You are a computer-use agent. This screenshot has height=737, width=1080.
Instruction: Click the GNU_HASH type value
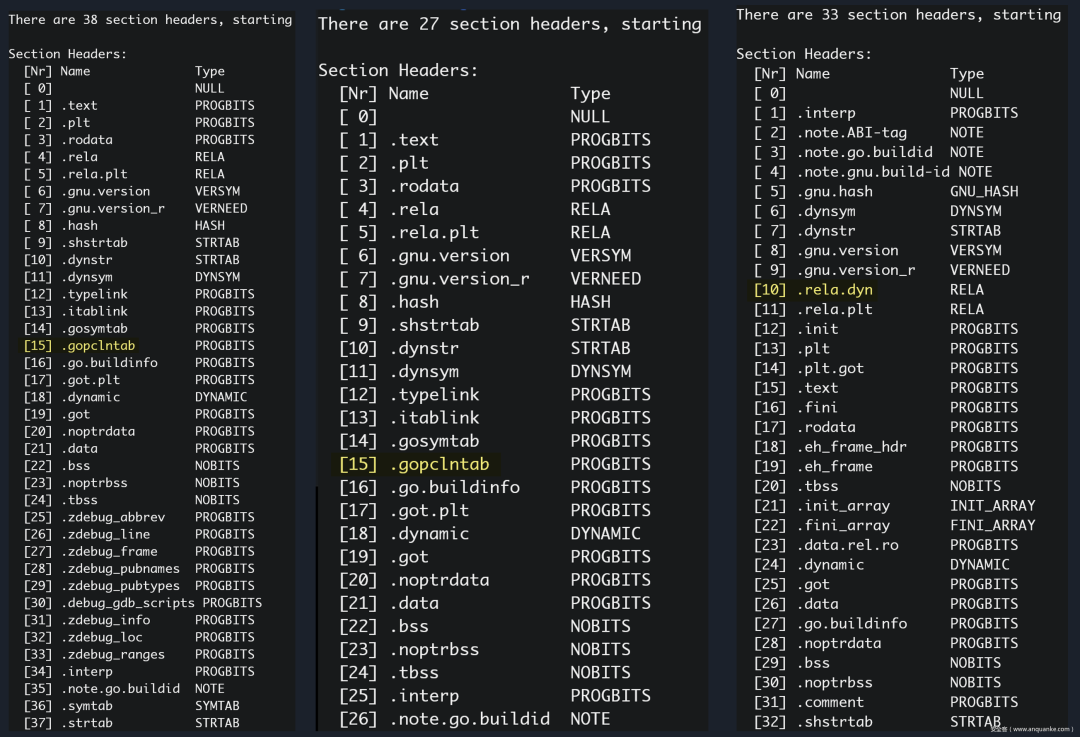pyautogui.click(x=984, y=191)
